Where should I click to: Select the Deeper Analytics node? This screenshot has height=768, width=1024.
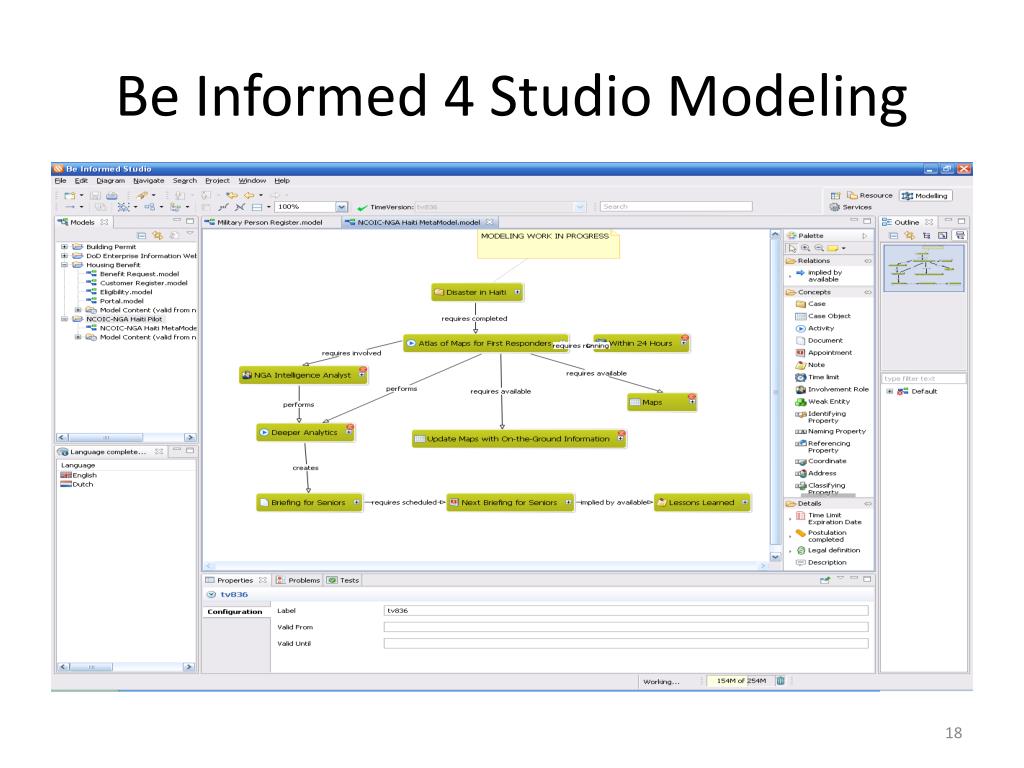[x=305, y=432]
